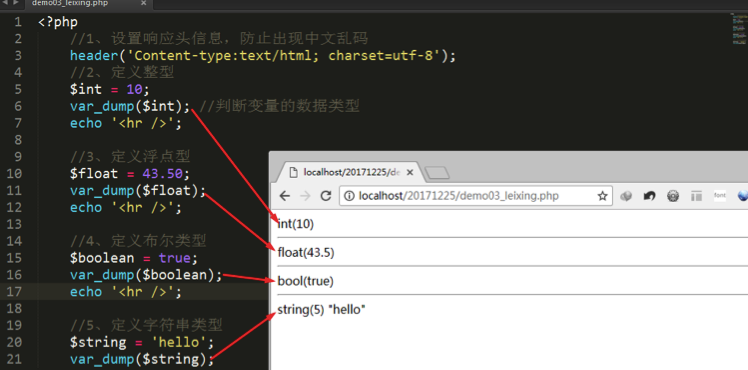Open a new Chrome tab
748x370 pixels.
pos(437,173)
